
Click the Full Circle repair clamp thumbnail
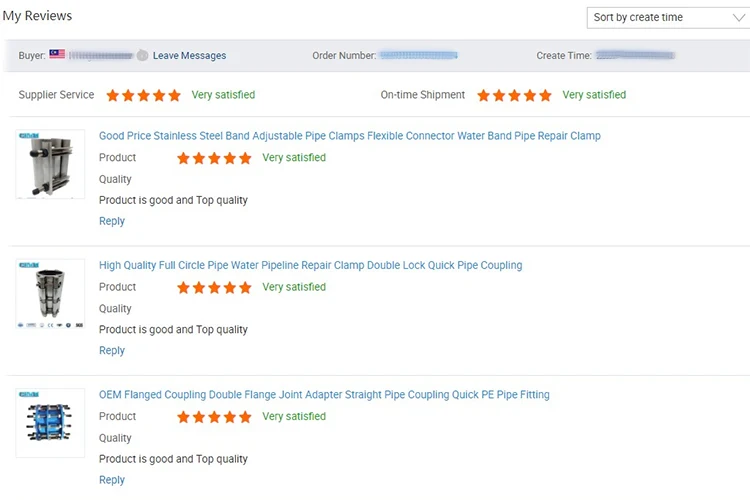[51, 294]
